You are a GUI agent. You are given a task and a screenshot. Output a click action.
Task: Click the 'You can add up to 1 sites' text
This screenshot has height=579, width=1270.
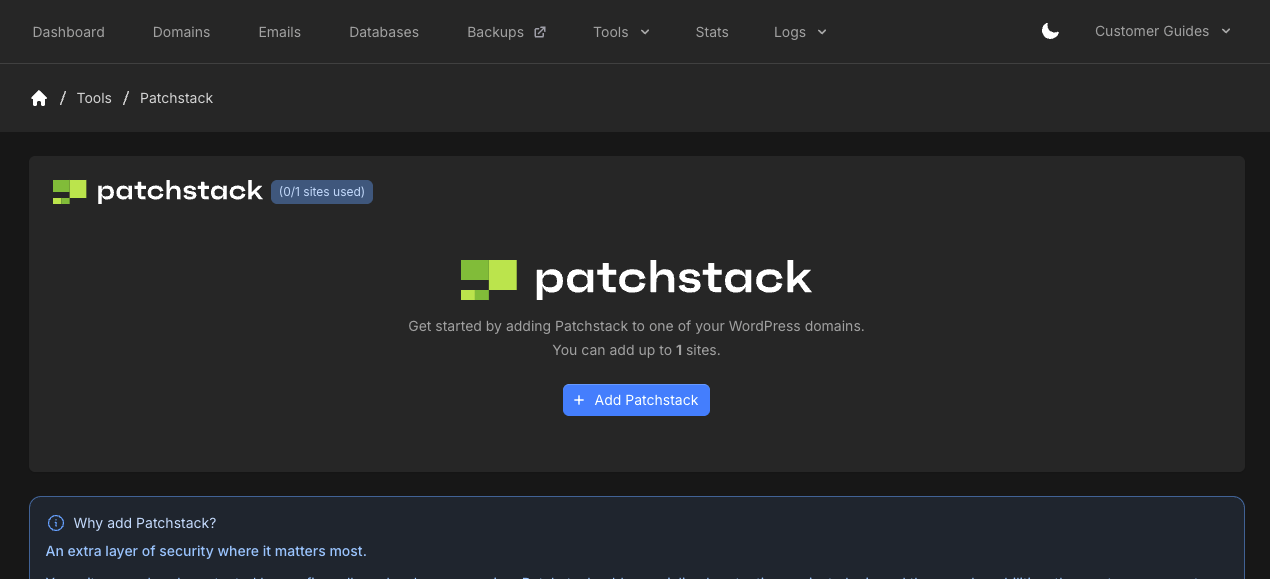pos(636,350)
